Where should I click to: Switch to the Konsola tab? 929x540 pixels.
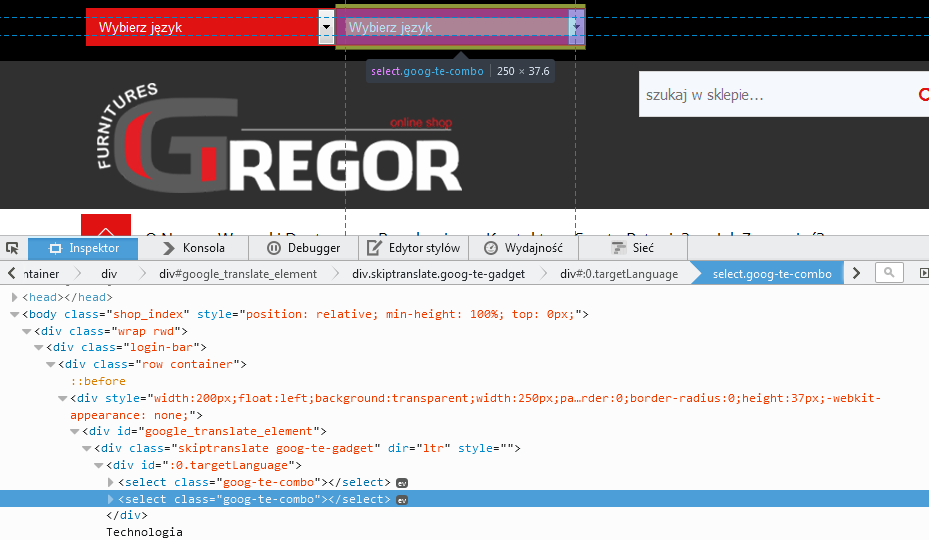tap(194, 248)
